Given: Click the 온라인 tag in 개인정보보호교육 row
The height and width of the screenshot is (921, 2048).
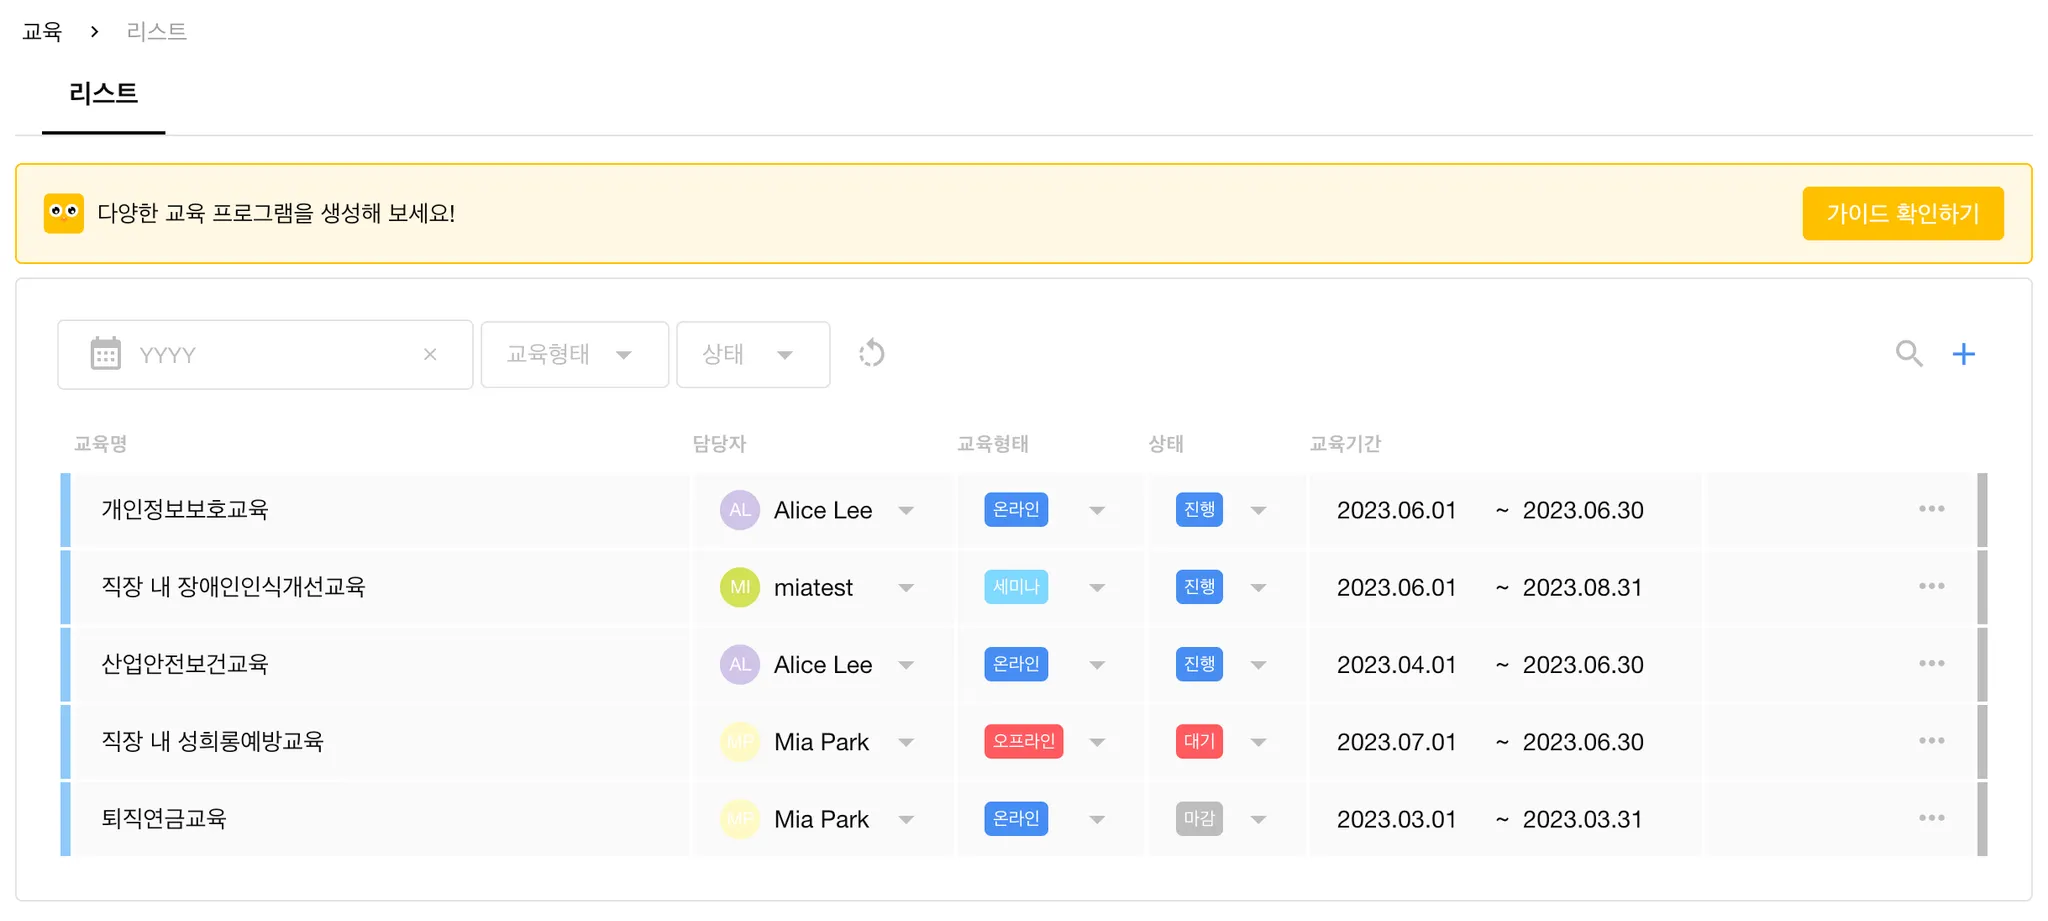Looking at the screenshot, I should 1016,509.
